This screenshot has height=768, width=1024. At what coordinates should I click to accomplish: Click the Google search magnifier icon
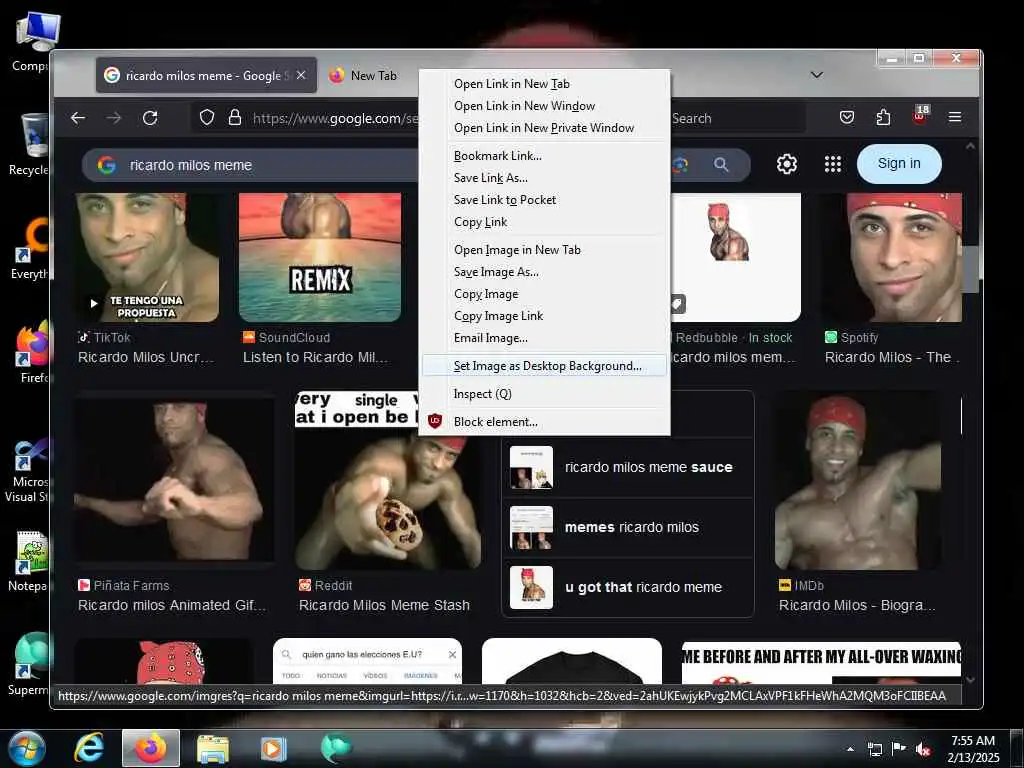coord(721,165)
